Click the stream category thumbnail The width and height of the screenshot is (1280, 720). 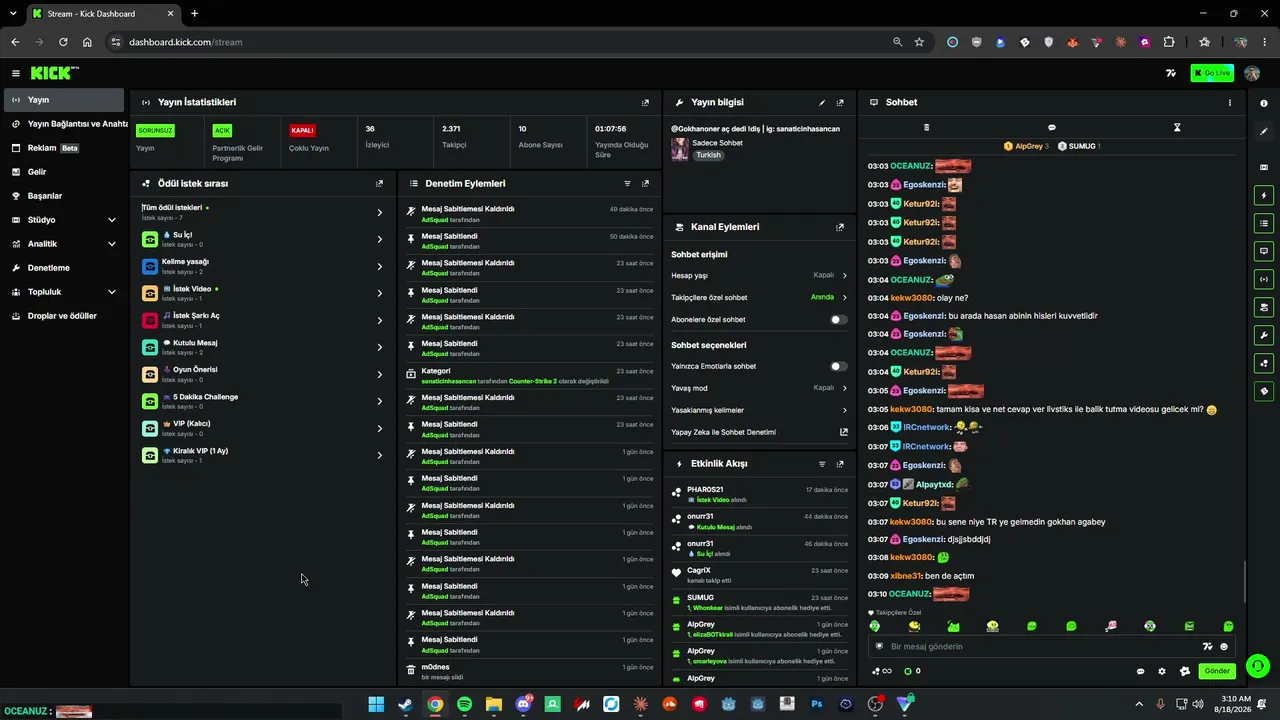(x=680, y=149)
